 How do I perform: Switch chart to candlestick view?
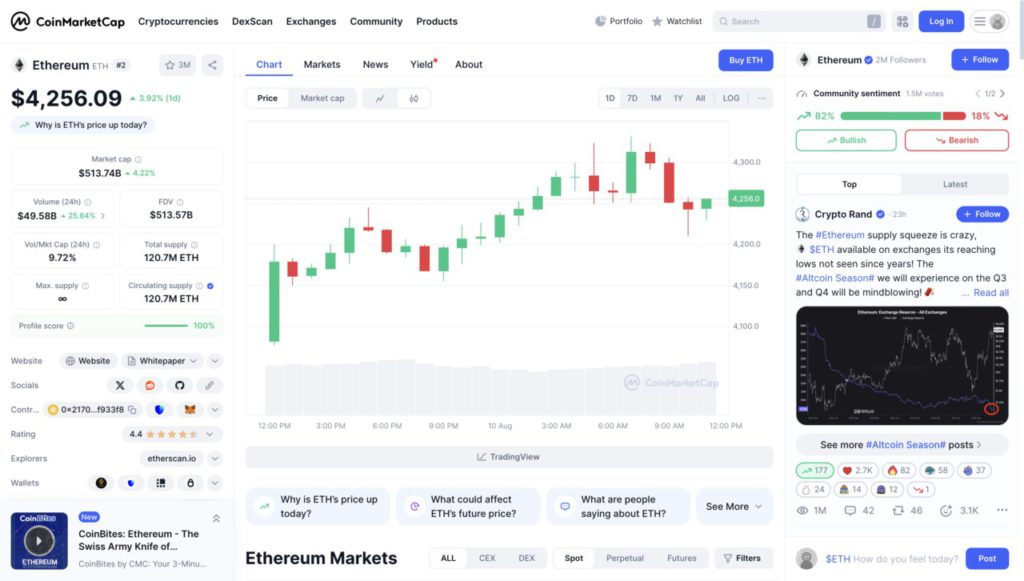pos(414,97)
